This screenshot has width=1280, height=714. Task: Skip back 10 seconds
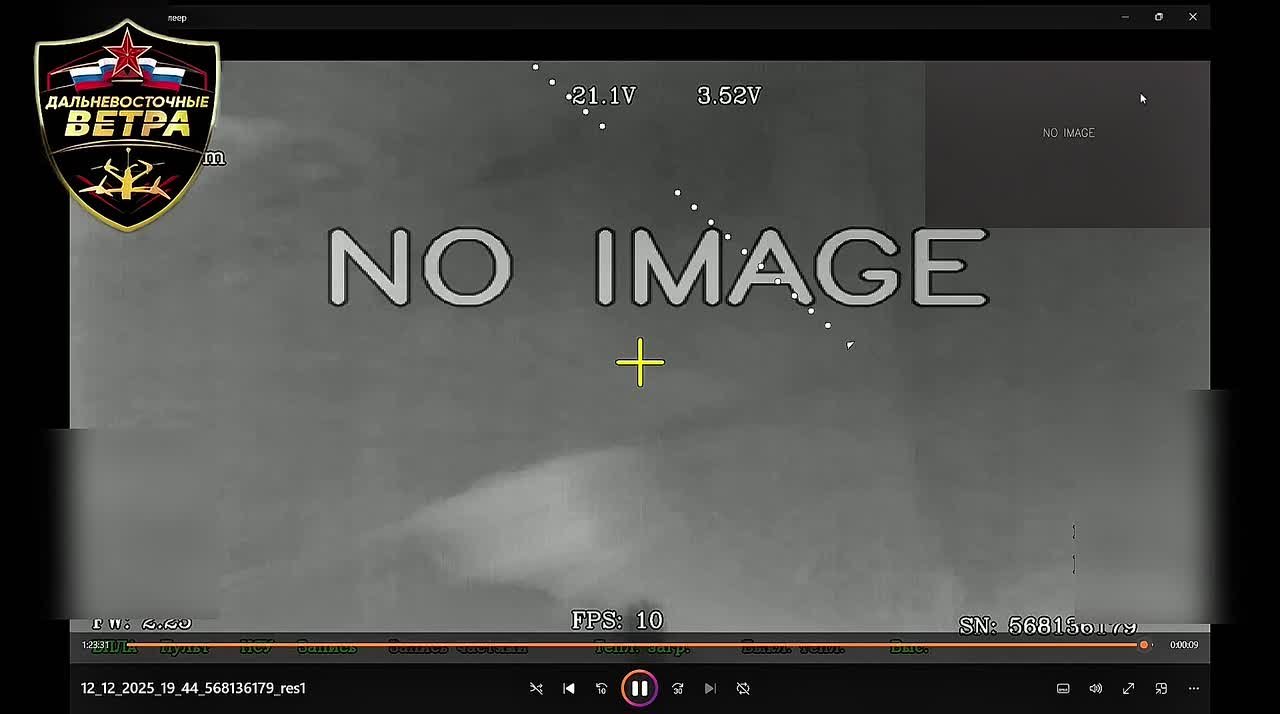(601, 688)
